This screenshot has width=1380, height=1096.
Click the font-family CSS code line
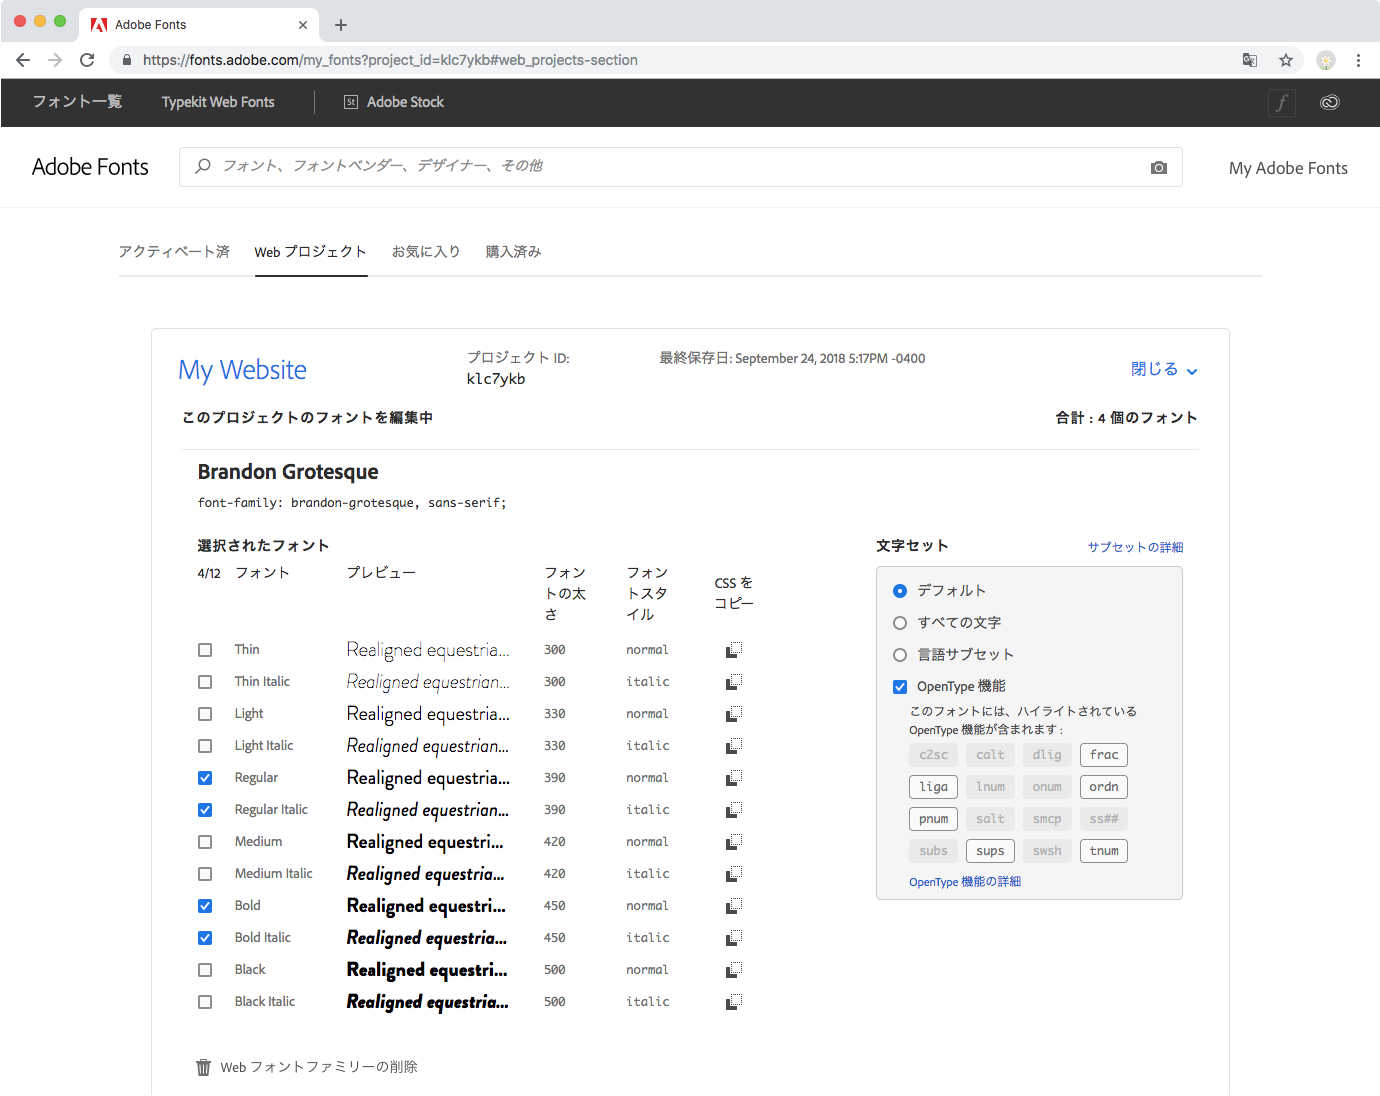(x=352, y=503)
